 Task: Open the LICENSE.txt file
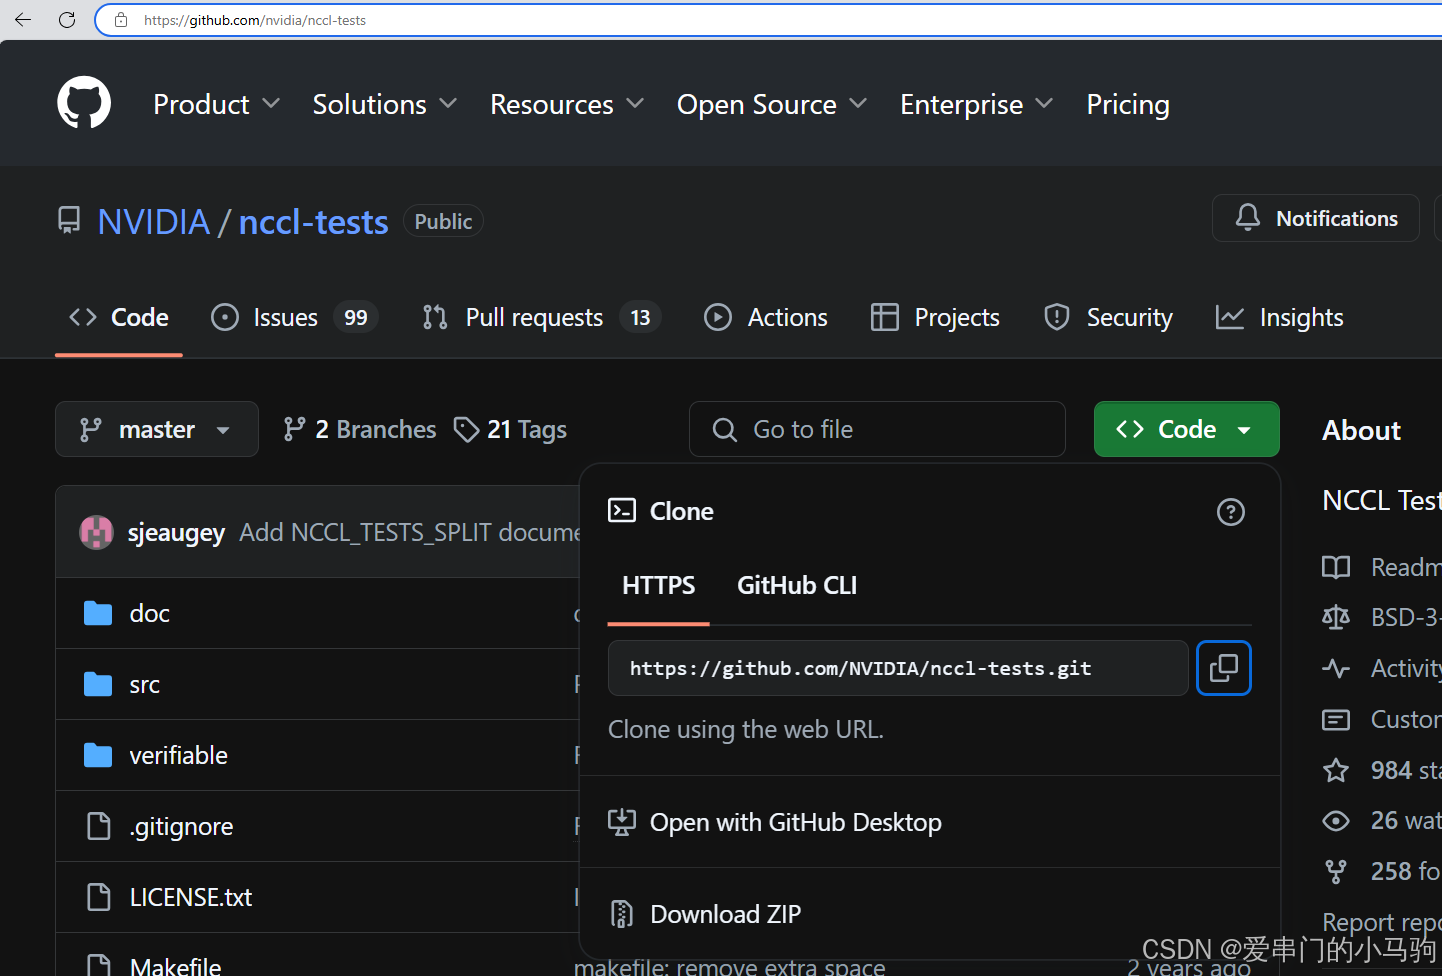tap(191, 897)
